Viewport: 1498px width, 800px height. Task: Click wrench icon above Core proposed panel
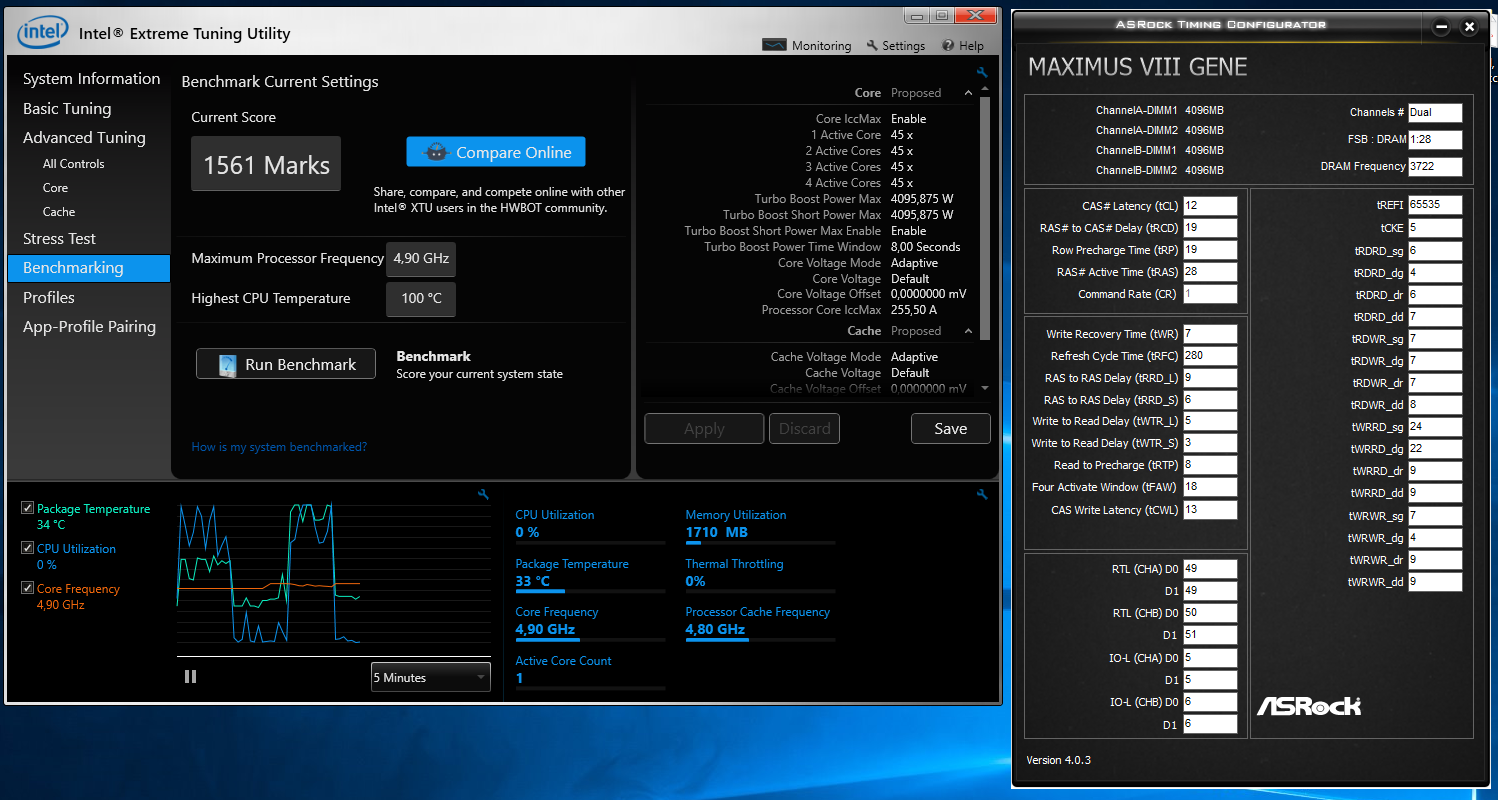(982, 72)
